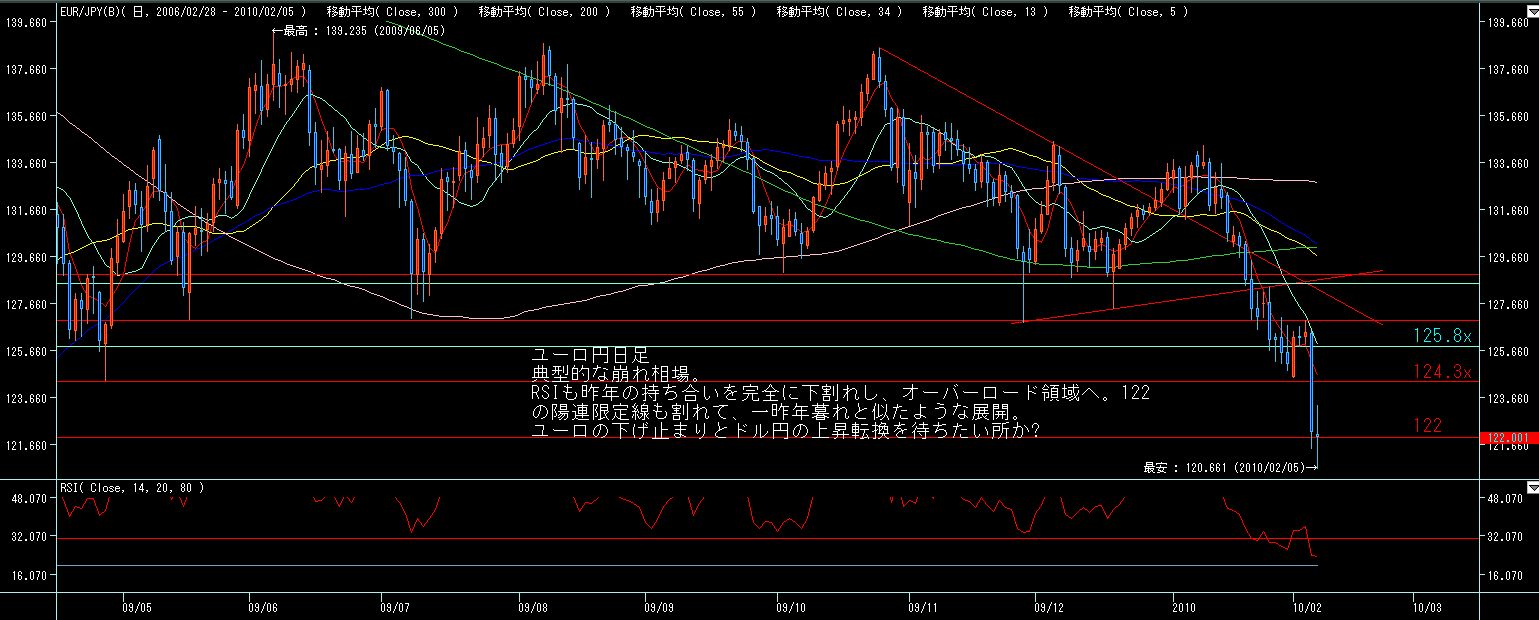The width and height of the screenshot is (1539, 620).
Task: Select the 移動平均( Close, 13 ) indicator label
Action: click(x=985, y=11)
